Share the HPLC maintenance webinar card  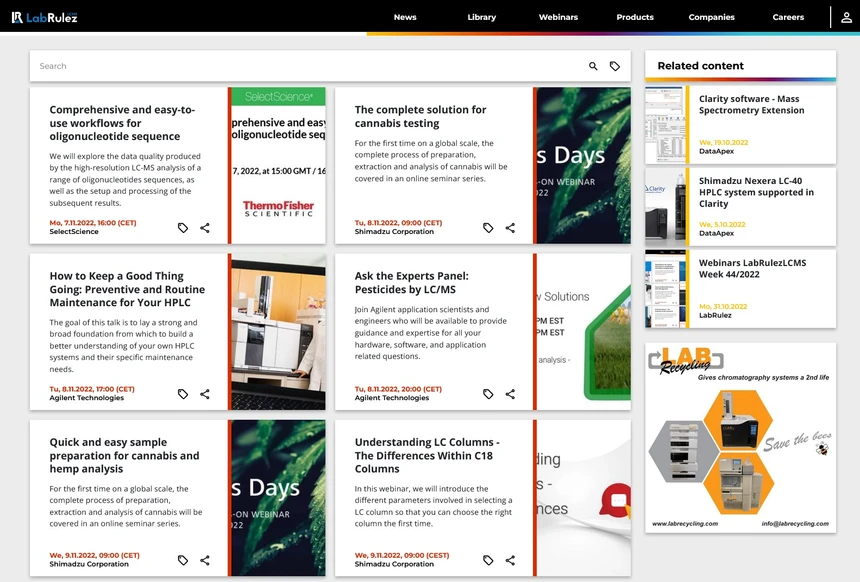pyautogui.click(x=205, y=394)
